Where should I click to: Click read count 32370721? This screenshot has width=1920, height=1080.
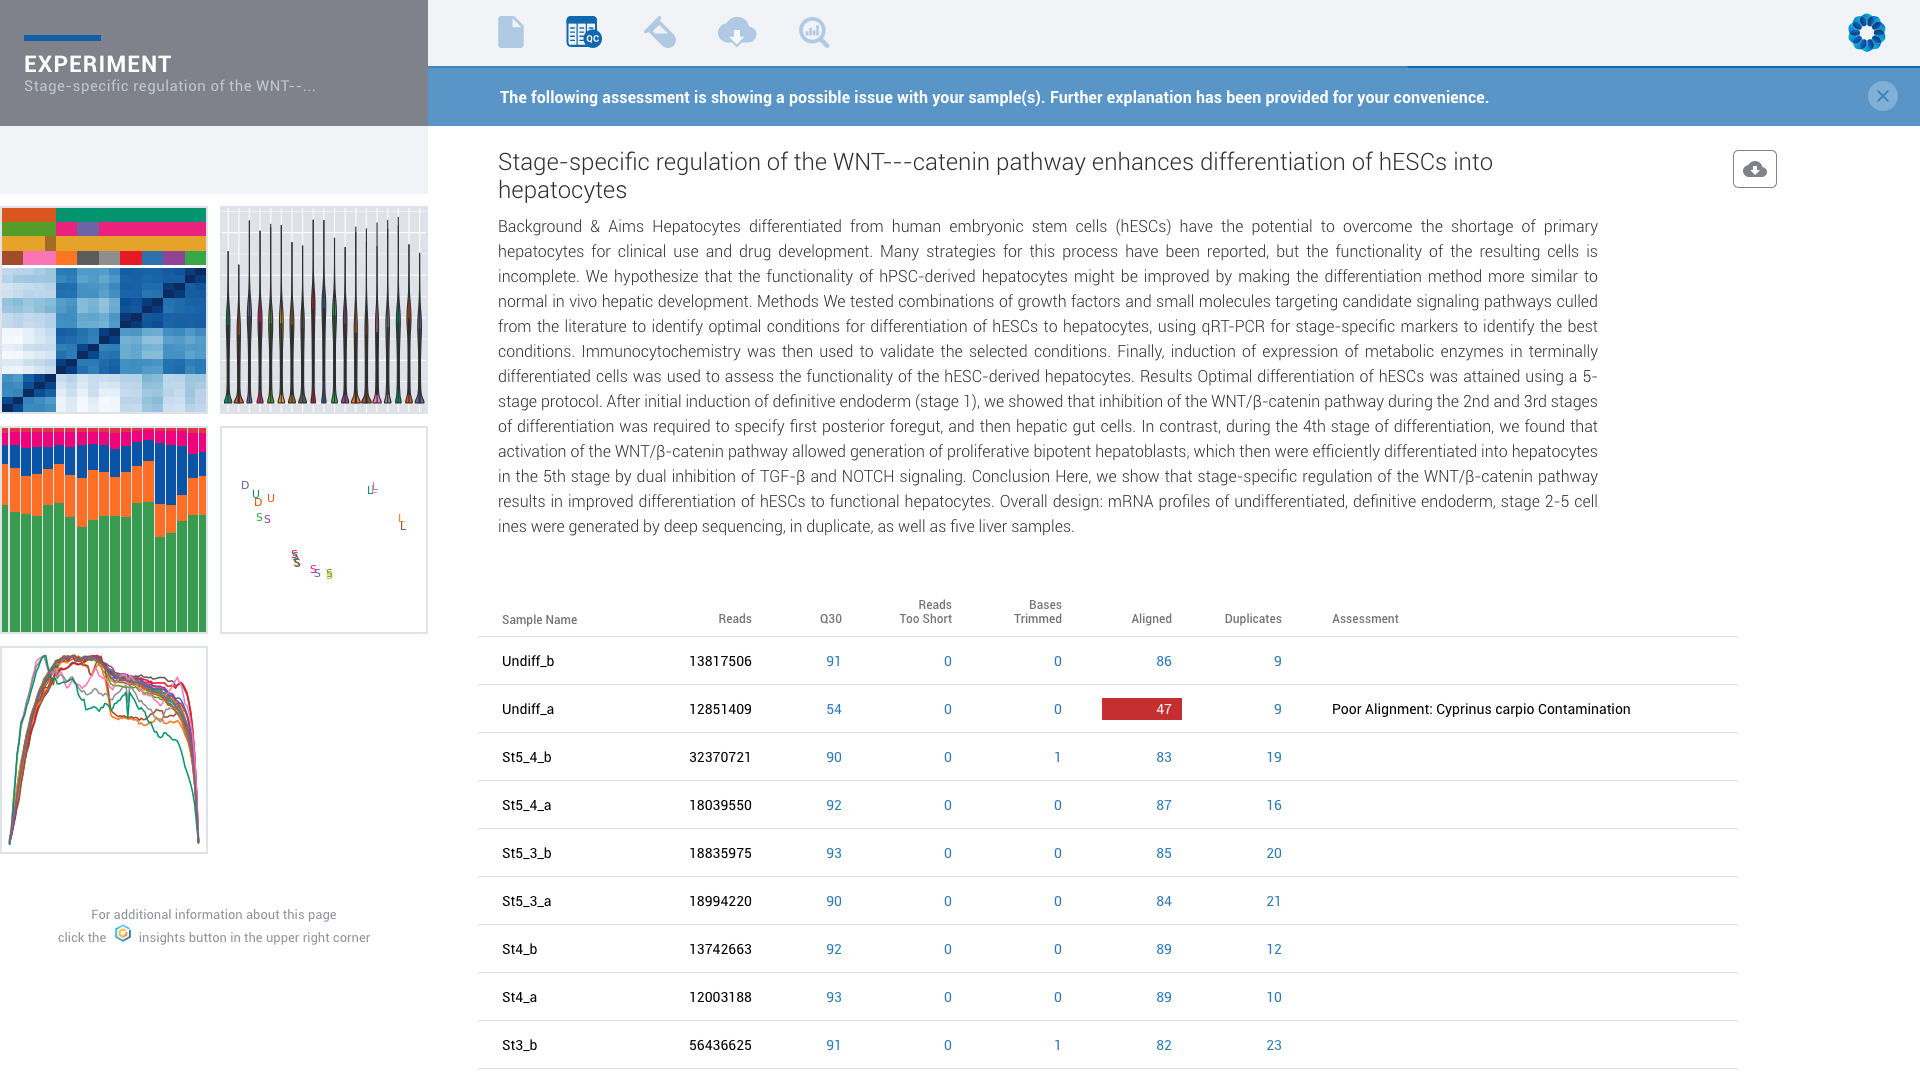(720, 757)
